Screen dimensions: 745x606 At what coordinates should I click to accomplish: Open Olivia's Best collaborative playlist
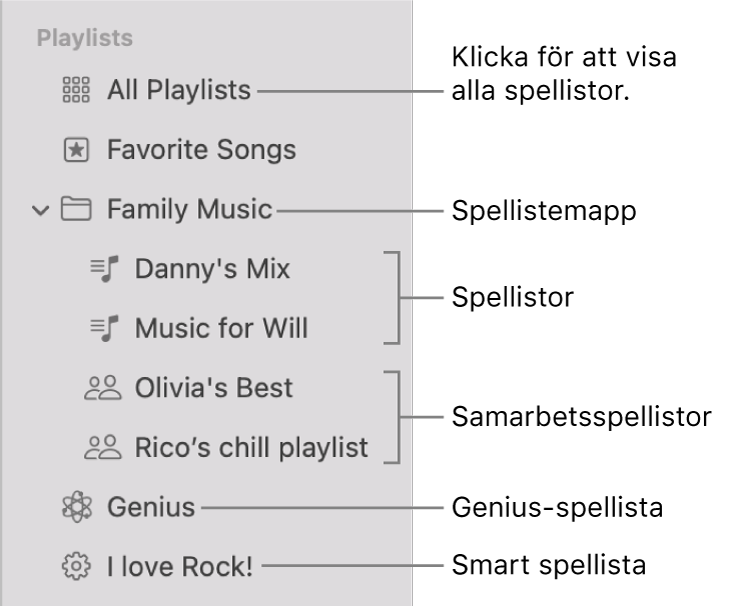point(213,387)
